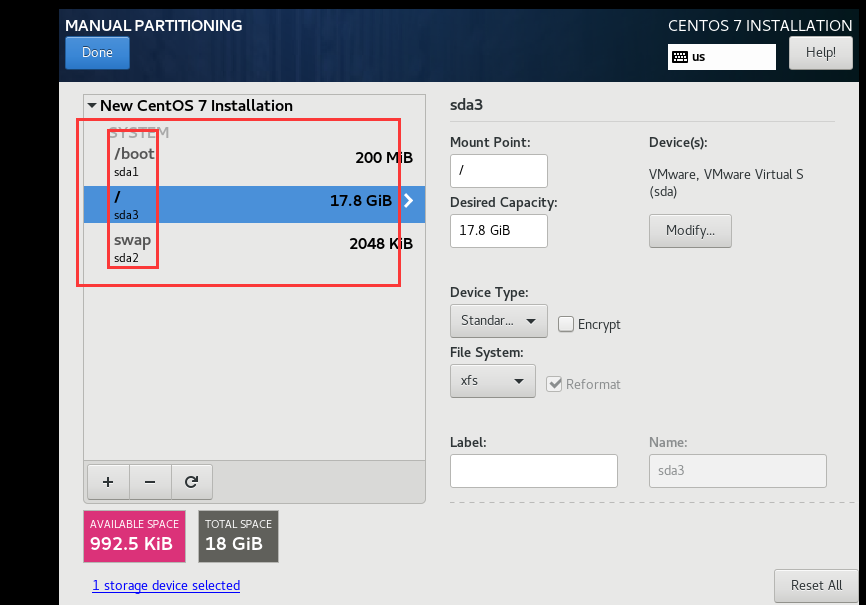Image resolution: width=866 pixels, height=605 pixels.
Task: Select the /boot sda1 partition row
Action: 254,161
